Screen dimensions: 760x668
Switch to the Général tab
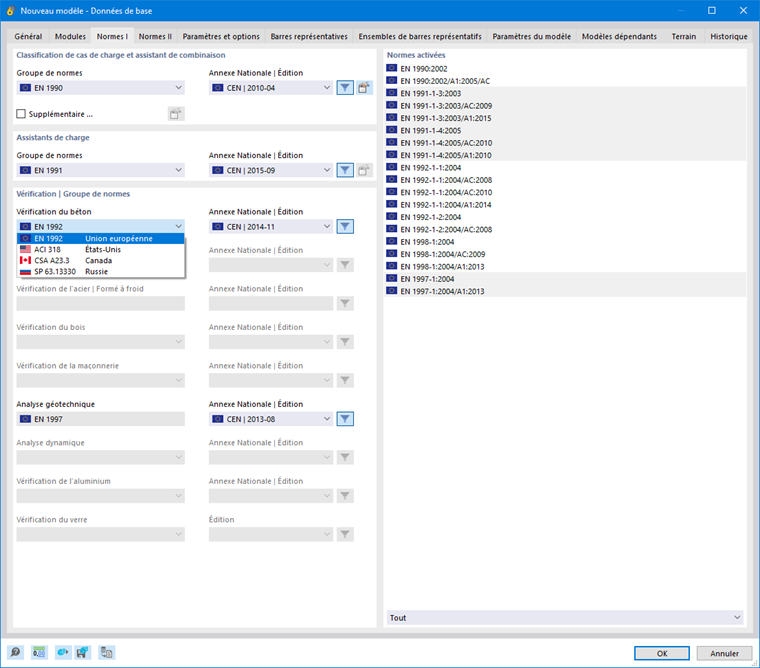pyautogui.click(x=28, y=36)
